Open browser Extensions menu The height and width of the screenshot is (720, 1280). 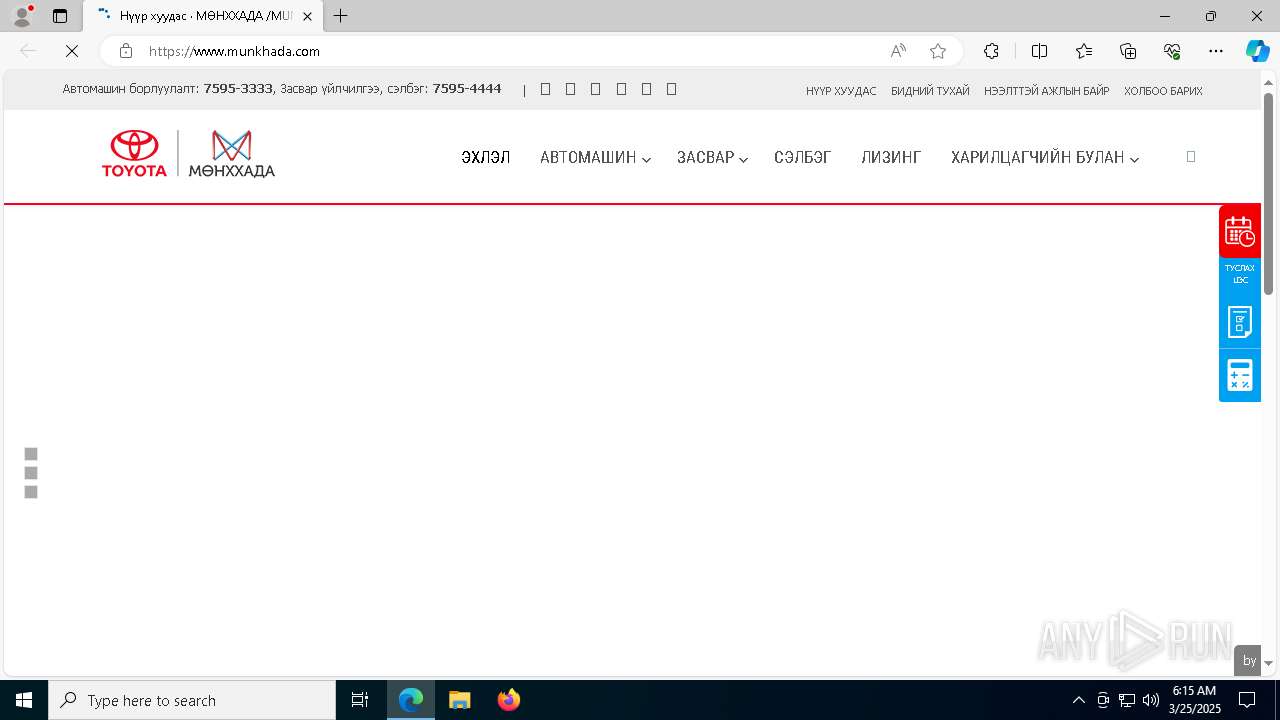(x=991, y=51)
